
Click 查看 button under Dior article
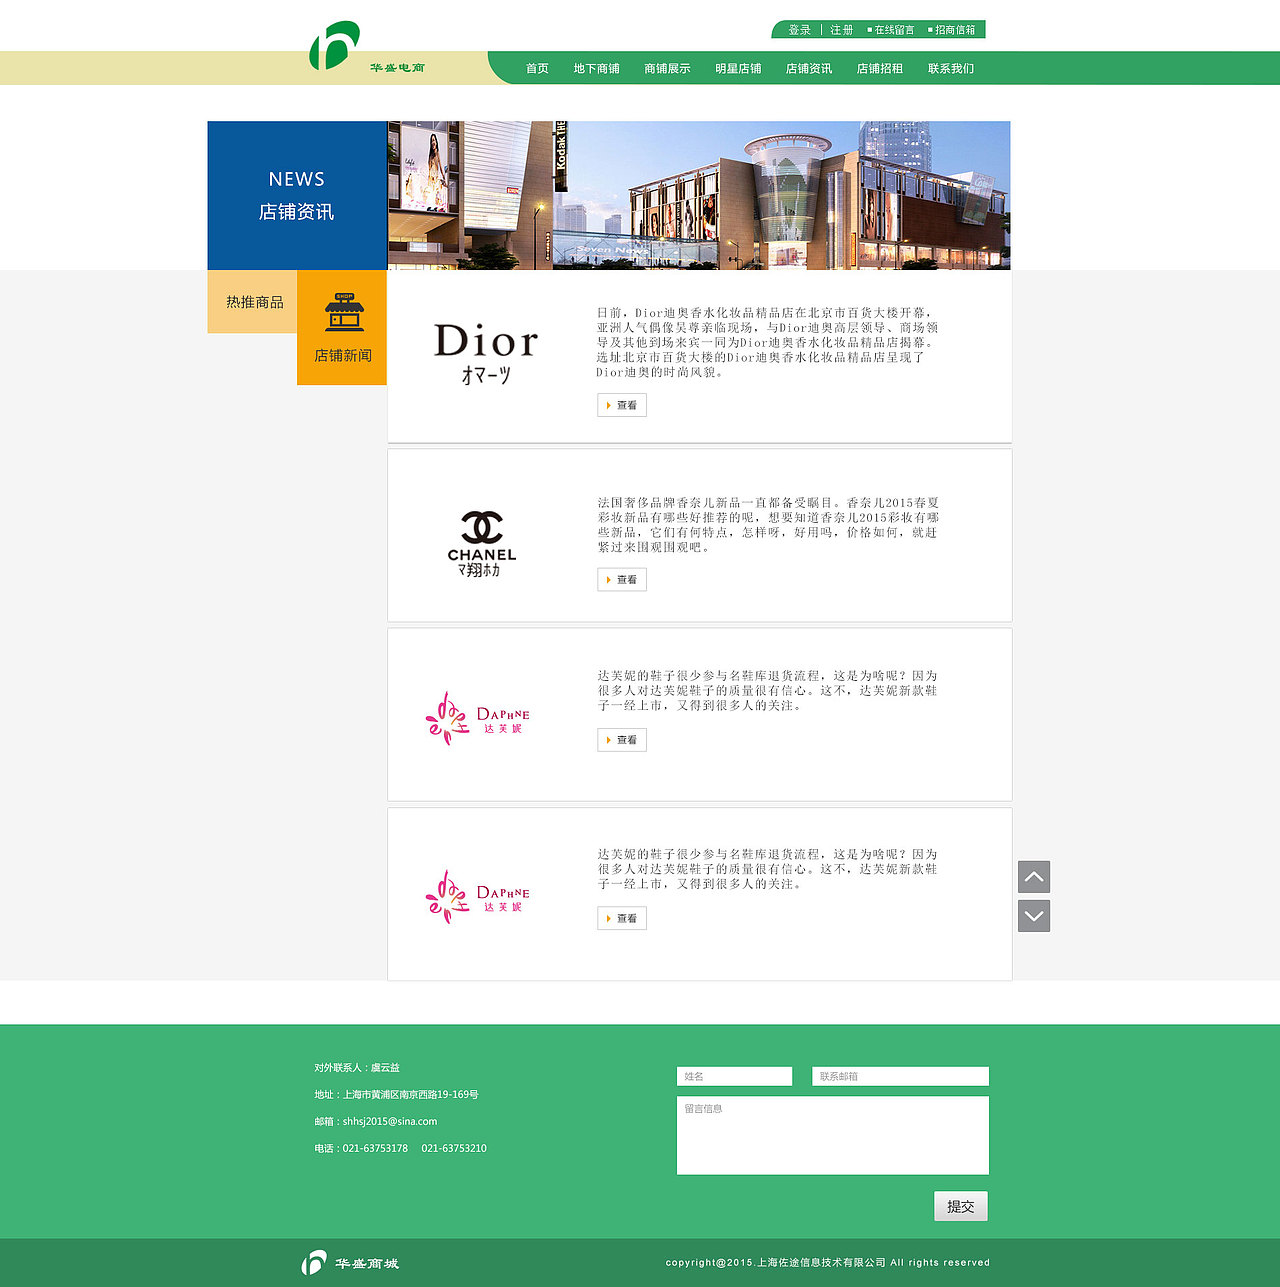pos(622,405)
